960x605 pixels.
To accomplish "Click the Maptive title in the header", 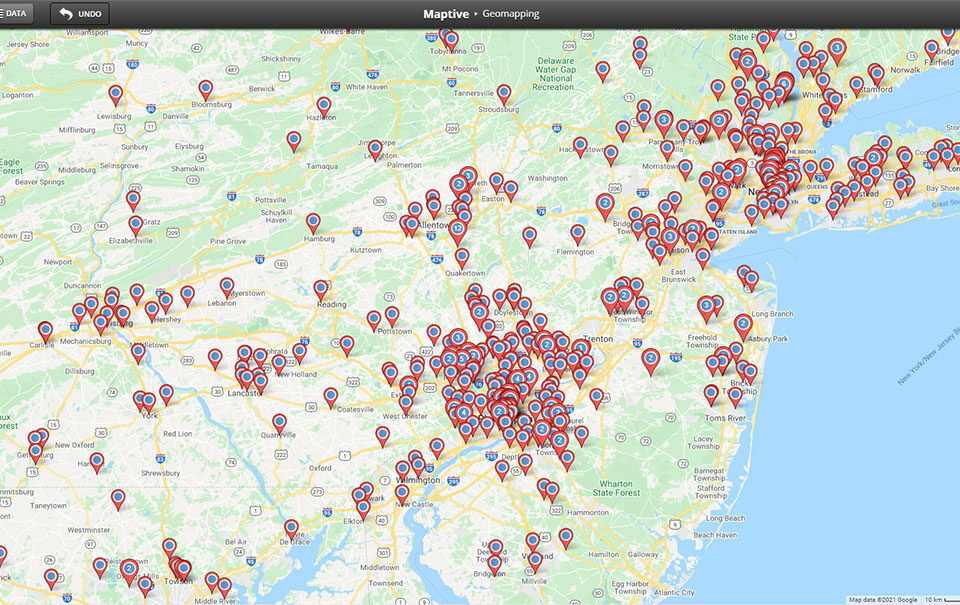I will tap(446, 14).
